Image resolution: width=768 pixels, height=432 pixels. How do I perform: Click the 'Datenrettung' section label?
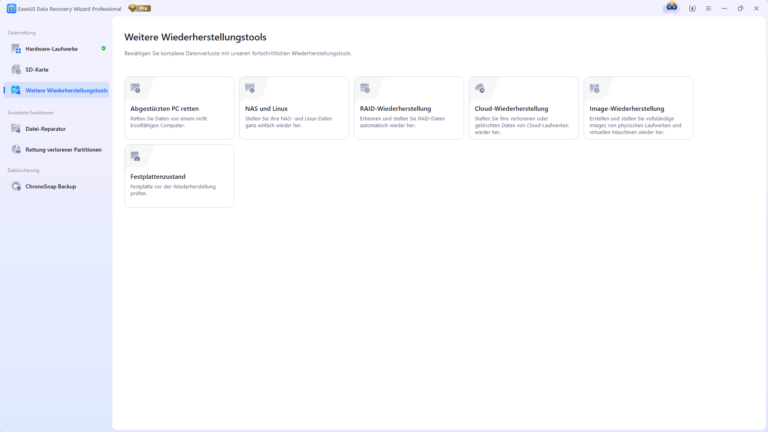[x=22, y=33]
